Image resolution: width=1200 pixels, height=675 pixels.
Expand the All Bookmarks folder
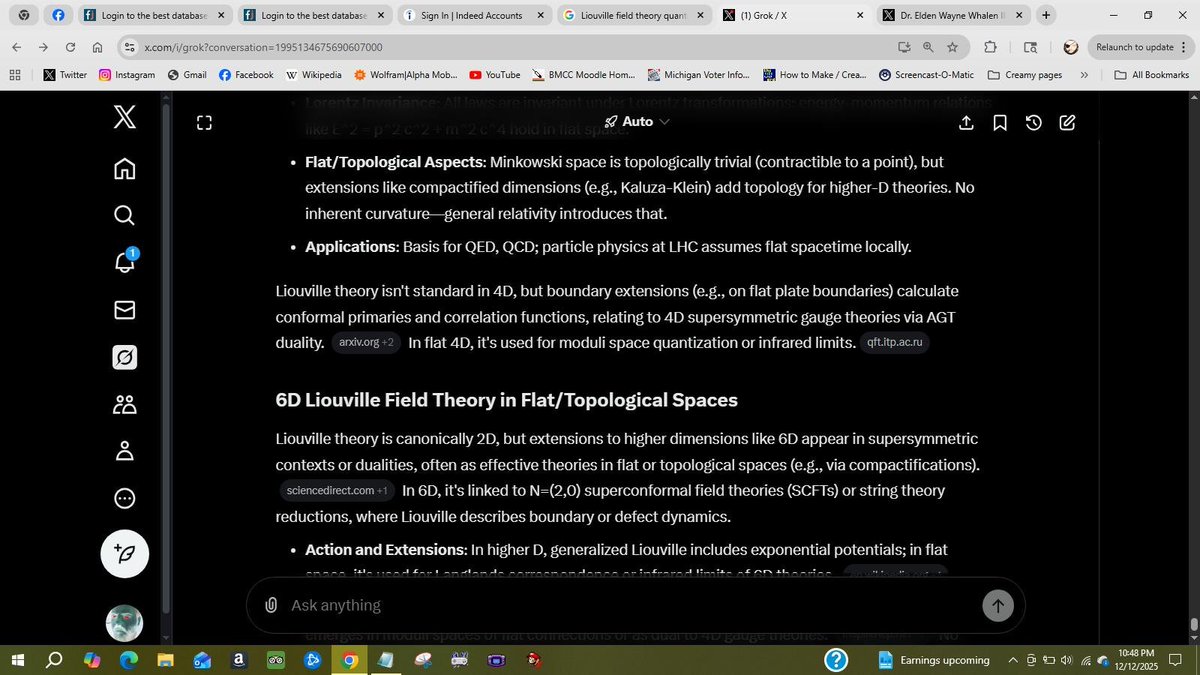click(1151, 75)
